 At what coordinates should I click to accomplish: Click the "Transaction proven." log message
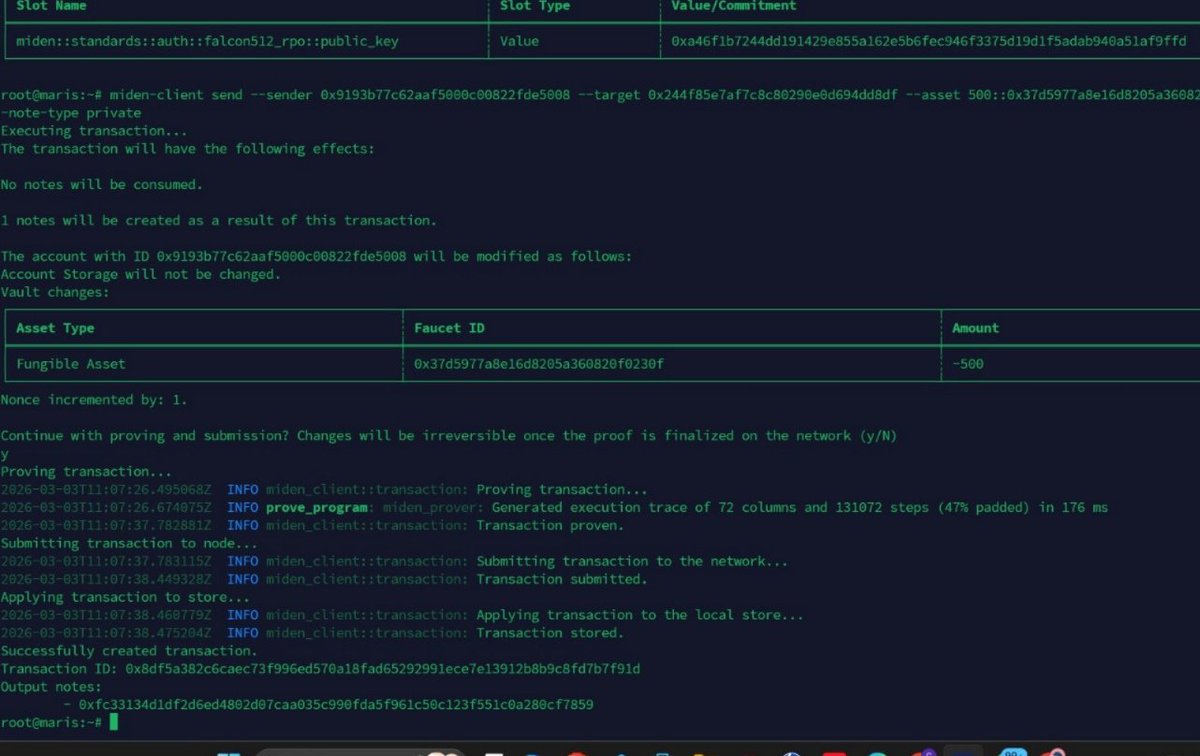click(550, 526)
